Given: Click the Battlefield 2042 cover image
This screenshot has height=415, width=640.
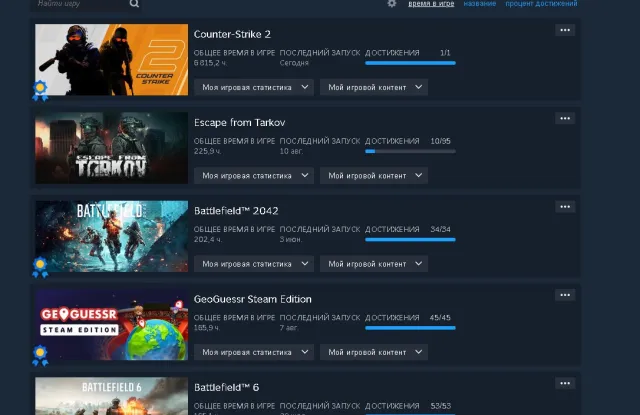Looking at the screenshot, I should coord(111,236).
